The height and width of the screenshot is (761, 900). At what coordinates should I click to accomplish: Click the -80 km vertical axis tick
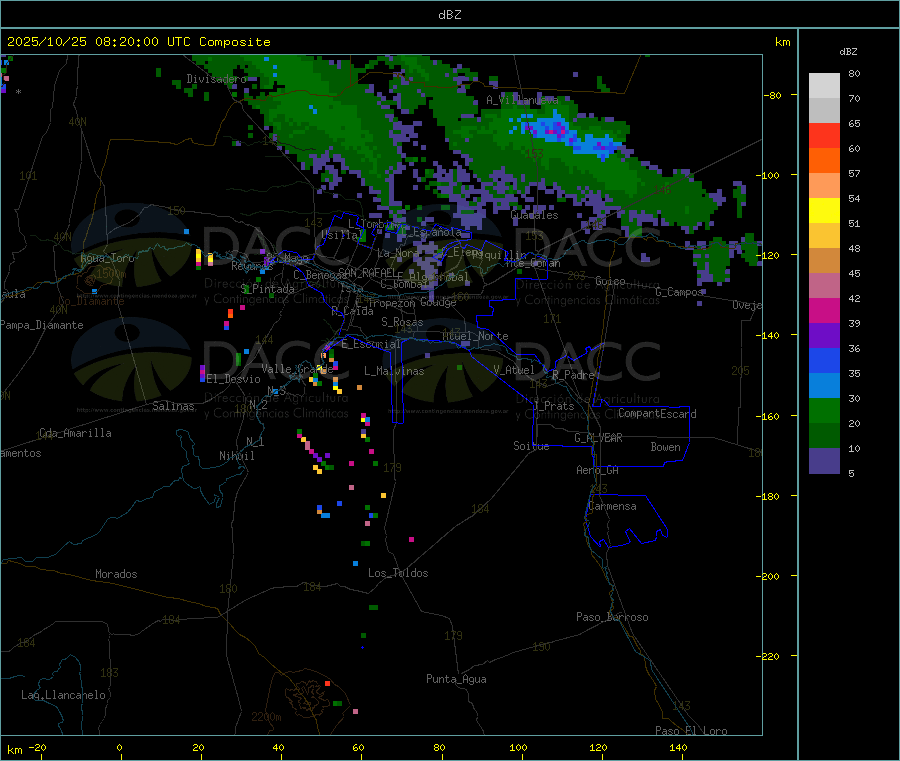click(773, 95)
